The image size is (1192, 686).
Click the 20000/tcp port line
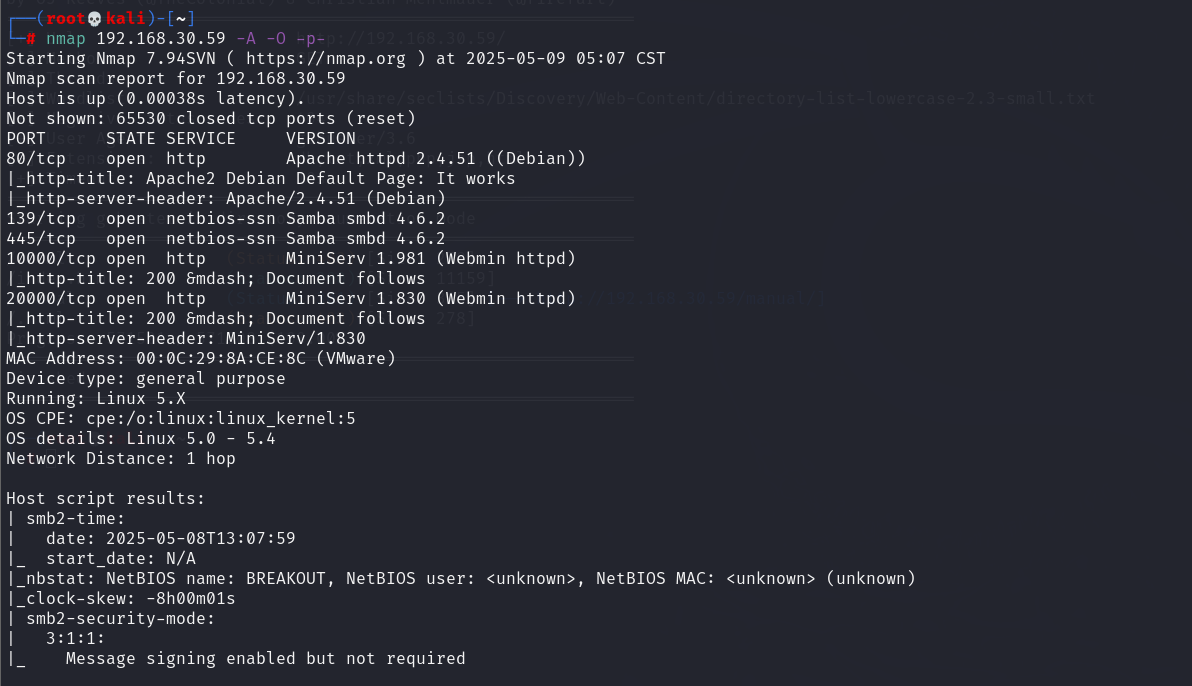pyautogui.click(x=291, y=298)
